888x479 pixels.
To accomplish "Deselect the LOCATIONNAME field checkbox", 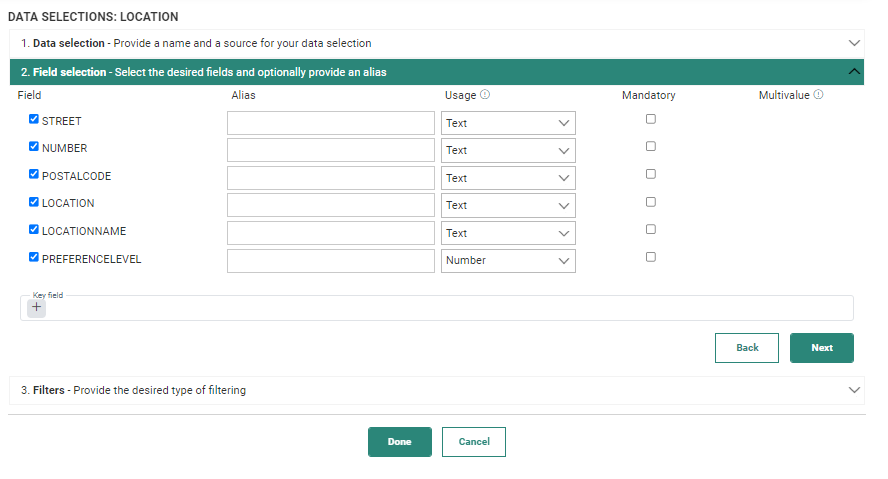I will (x=34, y=229).
